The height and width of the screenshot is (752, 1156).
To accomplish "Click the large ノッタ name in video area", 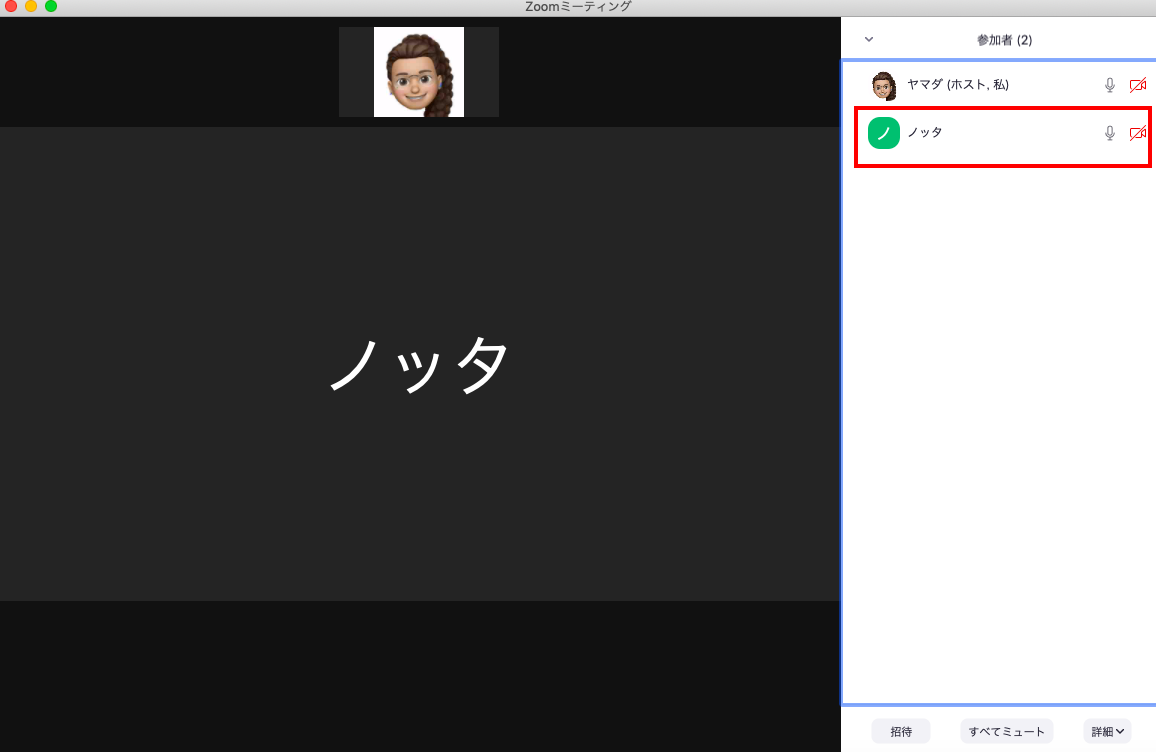I will tap(419, 364).
